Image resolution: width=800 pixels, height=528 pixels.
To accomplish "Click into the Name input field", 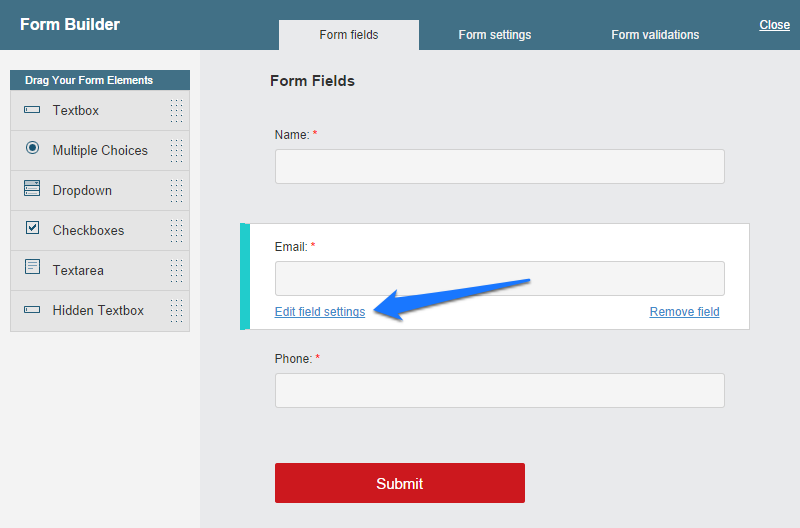I will coord(499,167).
